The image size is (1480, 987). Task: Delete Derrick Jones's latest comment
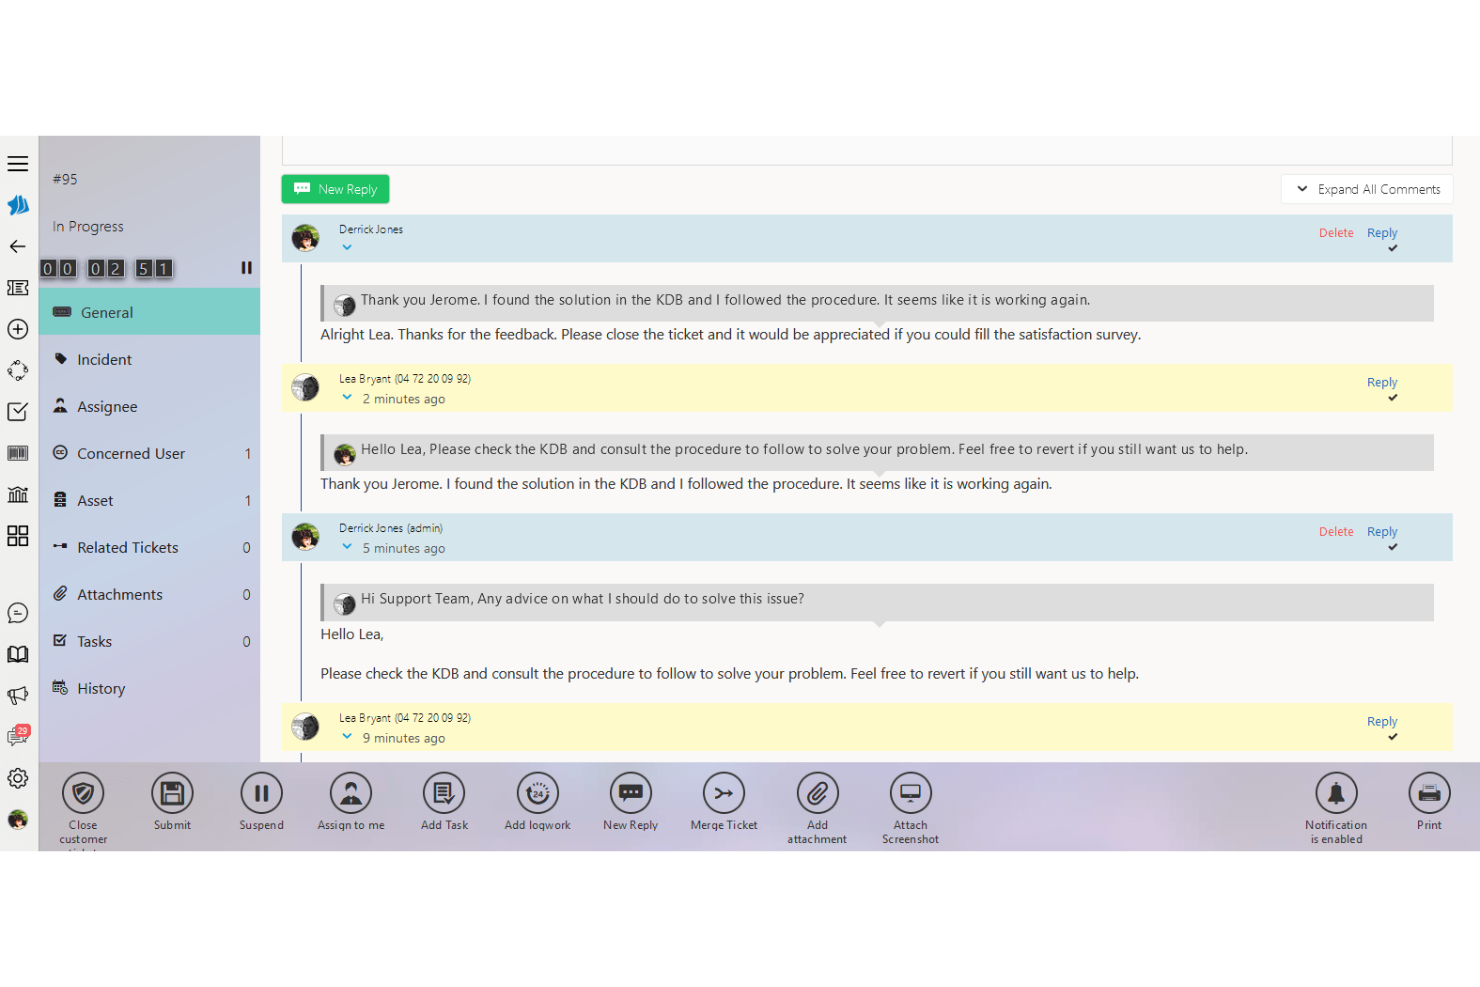(x=1336, y=232)
